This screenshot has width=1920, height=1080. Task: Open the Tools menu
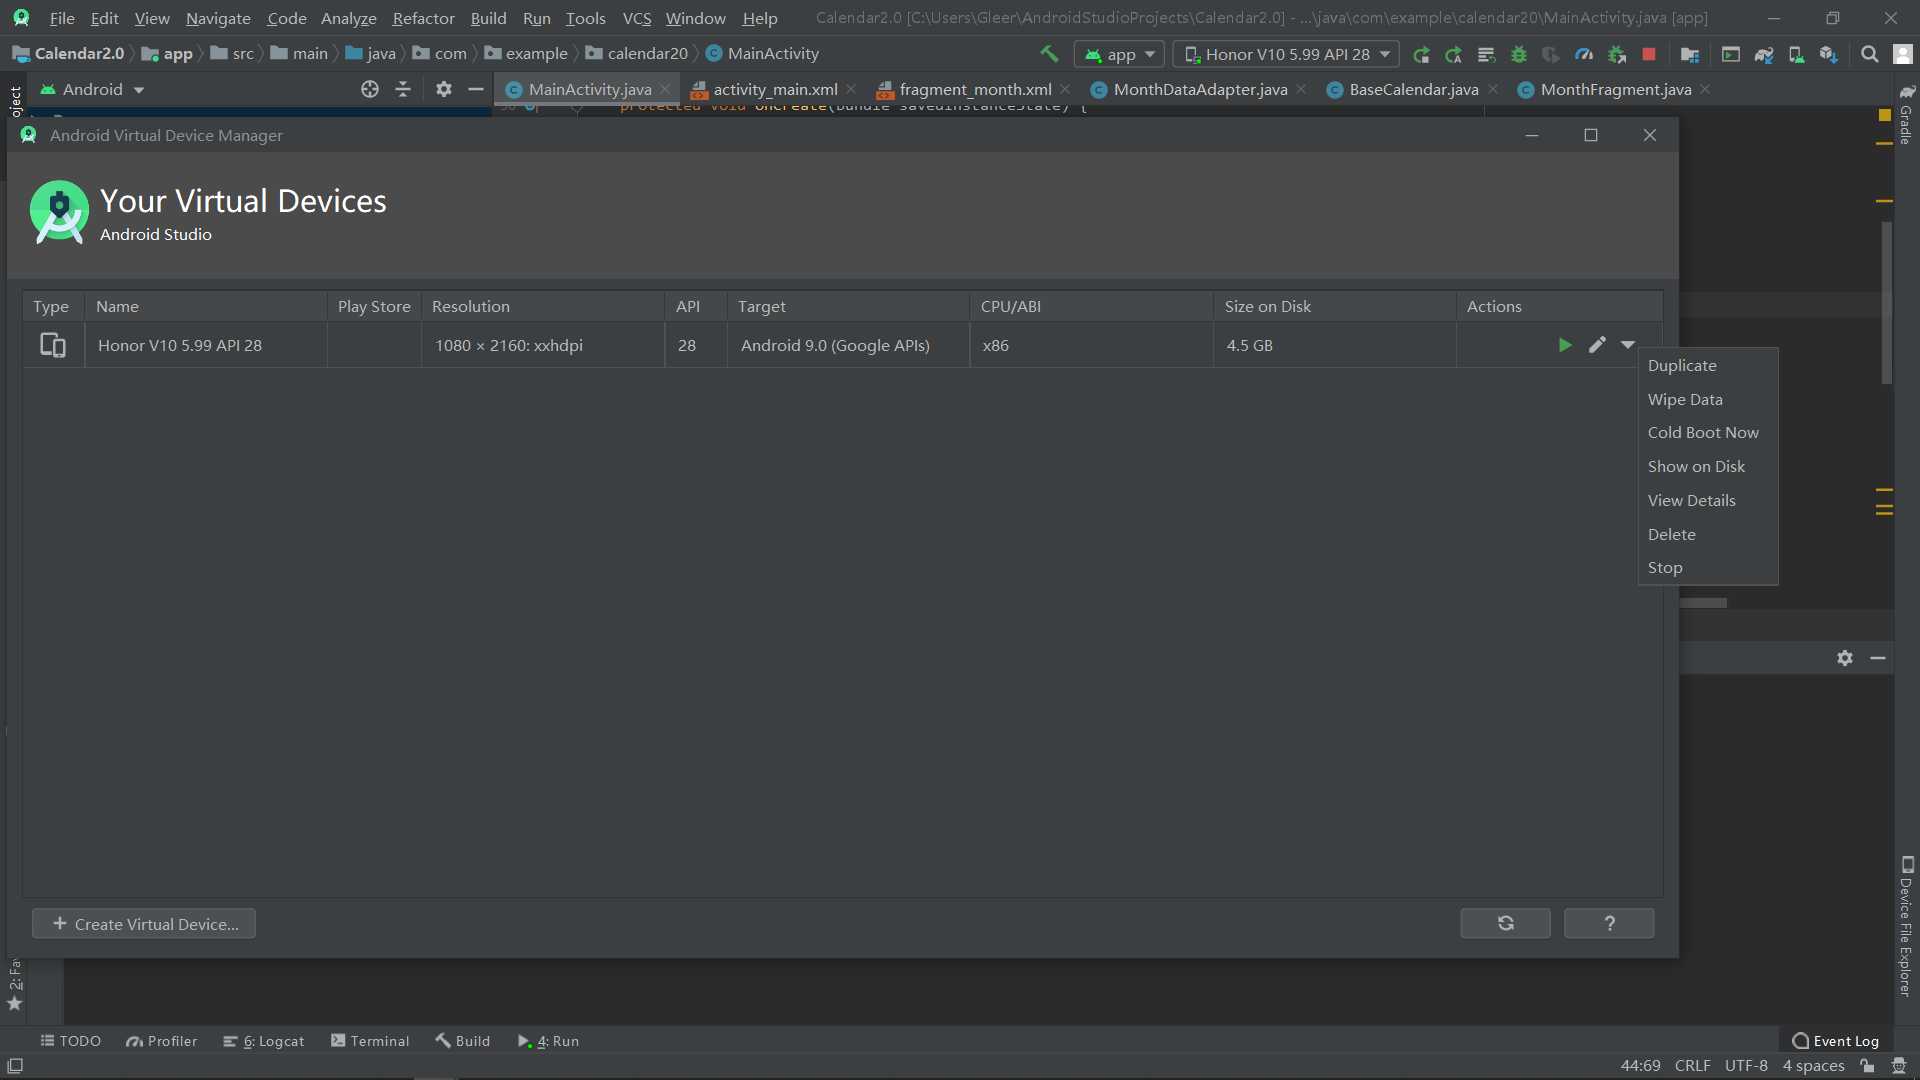point(585,18)
